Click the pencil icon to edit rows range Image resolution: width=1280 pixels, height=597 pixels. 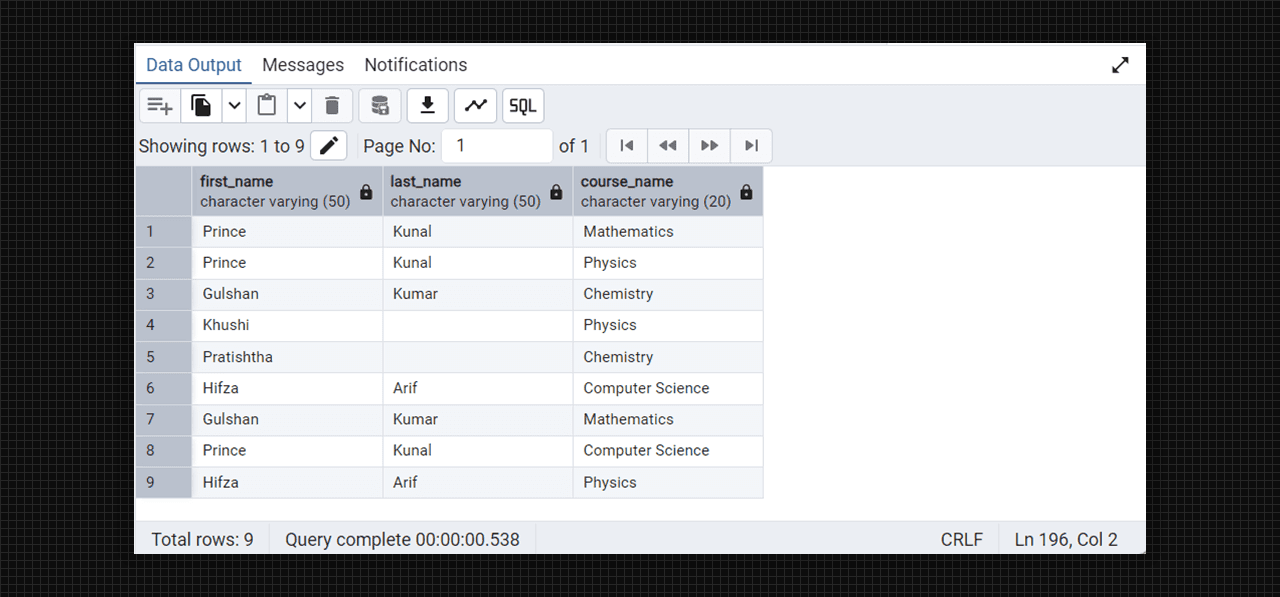328,146
